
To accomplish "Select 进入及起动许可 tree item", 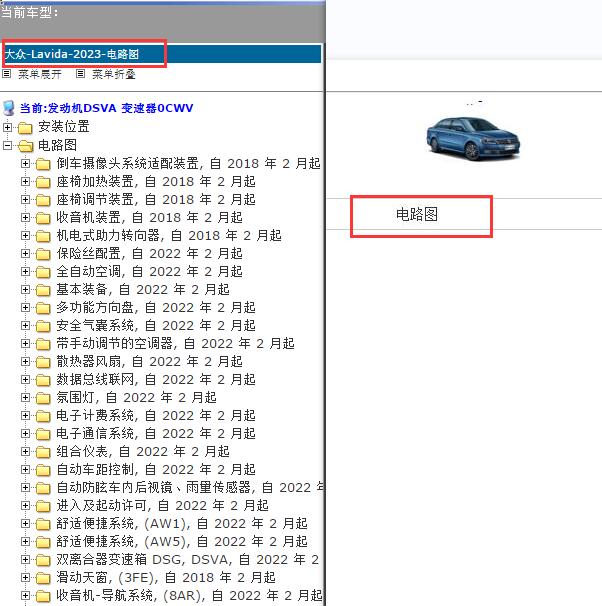I will [x=162, y=505].
